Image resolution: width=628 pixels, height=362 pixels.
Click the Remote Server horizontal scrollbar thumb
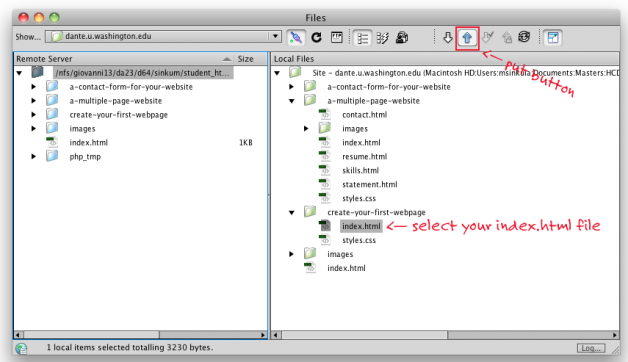[x=91, y=334]
